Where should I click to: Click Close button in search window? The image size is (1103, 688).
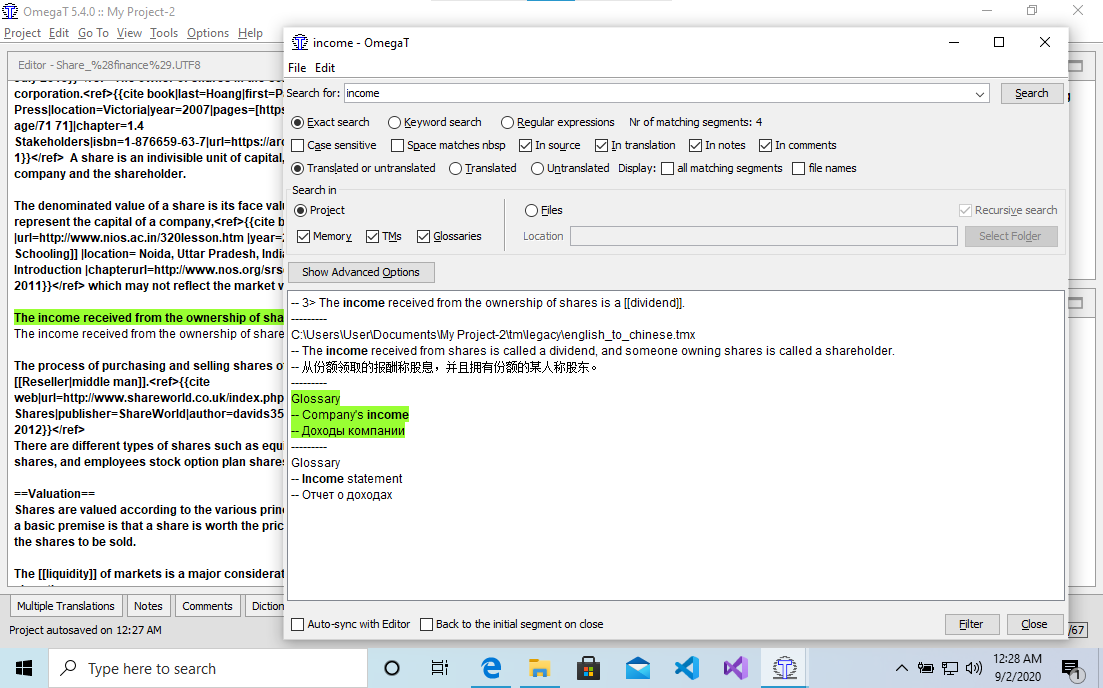[x=1034, y=625]
